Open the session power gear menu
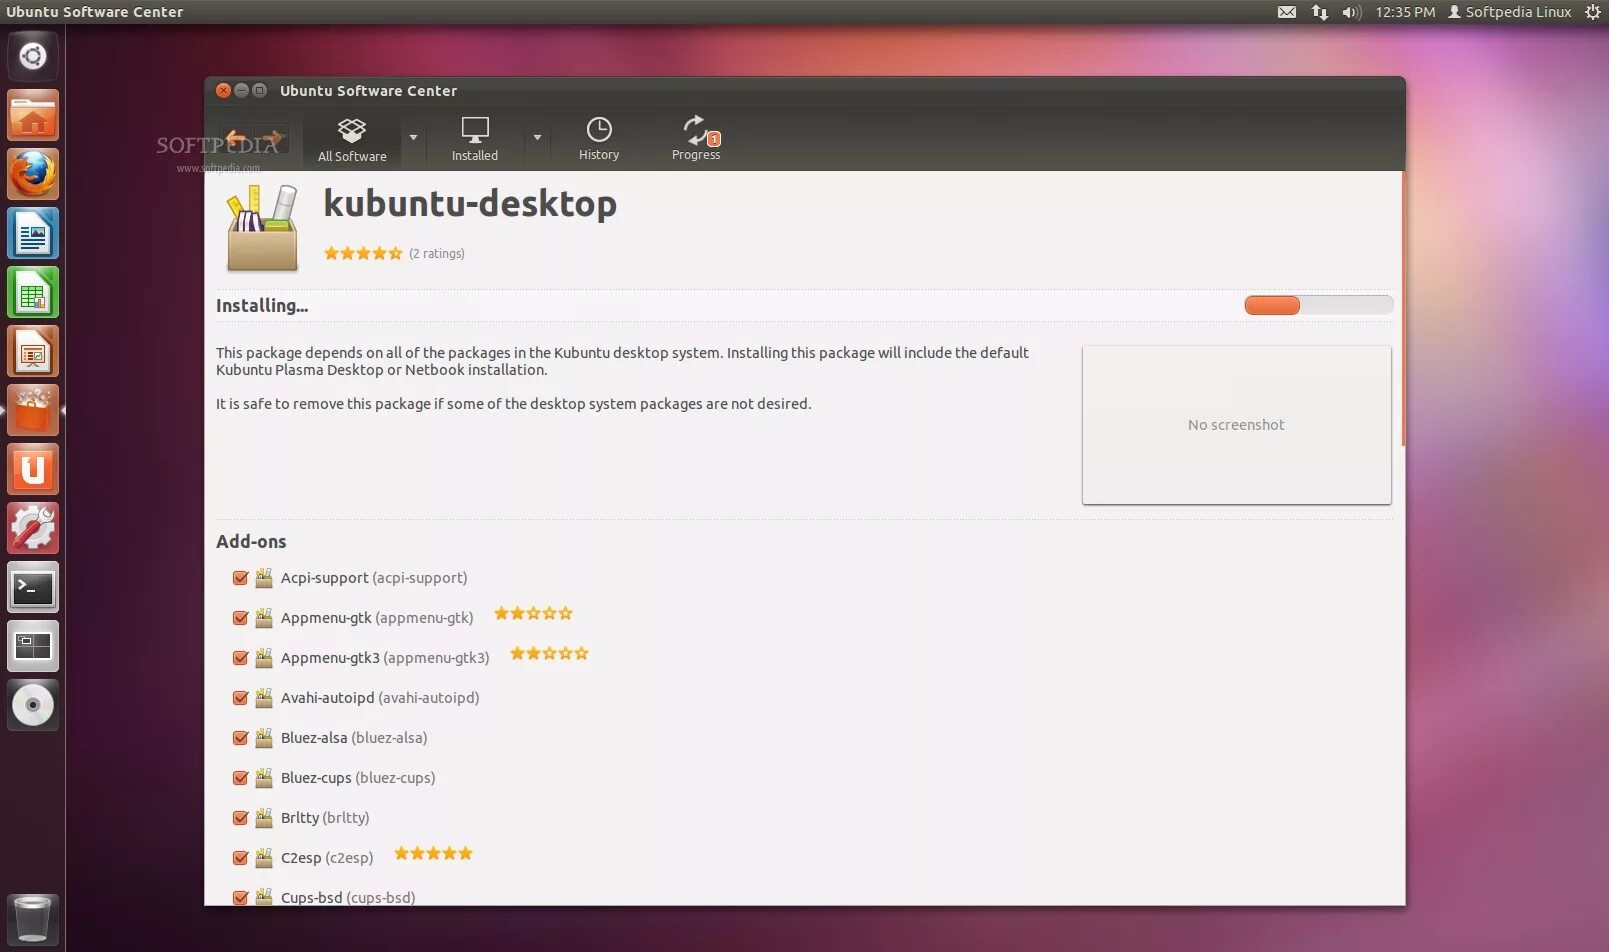This screenshot has width=1609, height=952. tap(1593, 12)
